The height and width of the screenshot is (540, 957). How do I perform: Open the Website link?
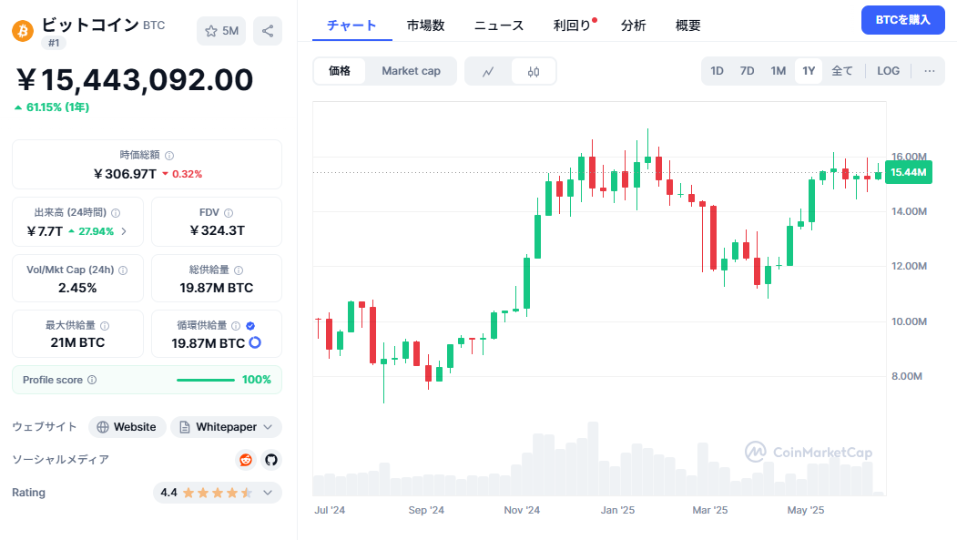click(x=127, y=427)
